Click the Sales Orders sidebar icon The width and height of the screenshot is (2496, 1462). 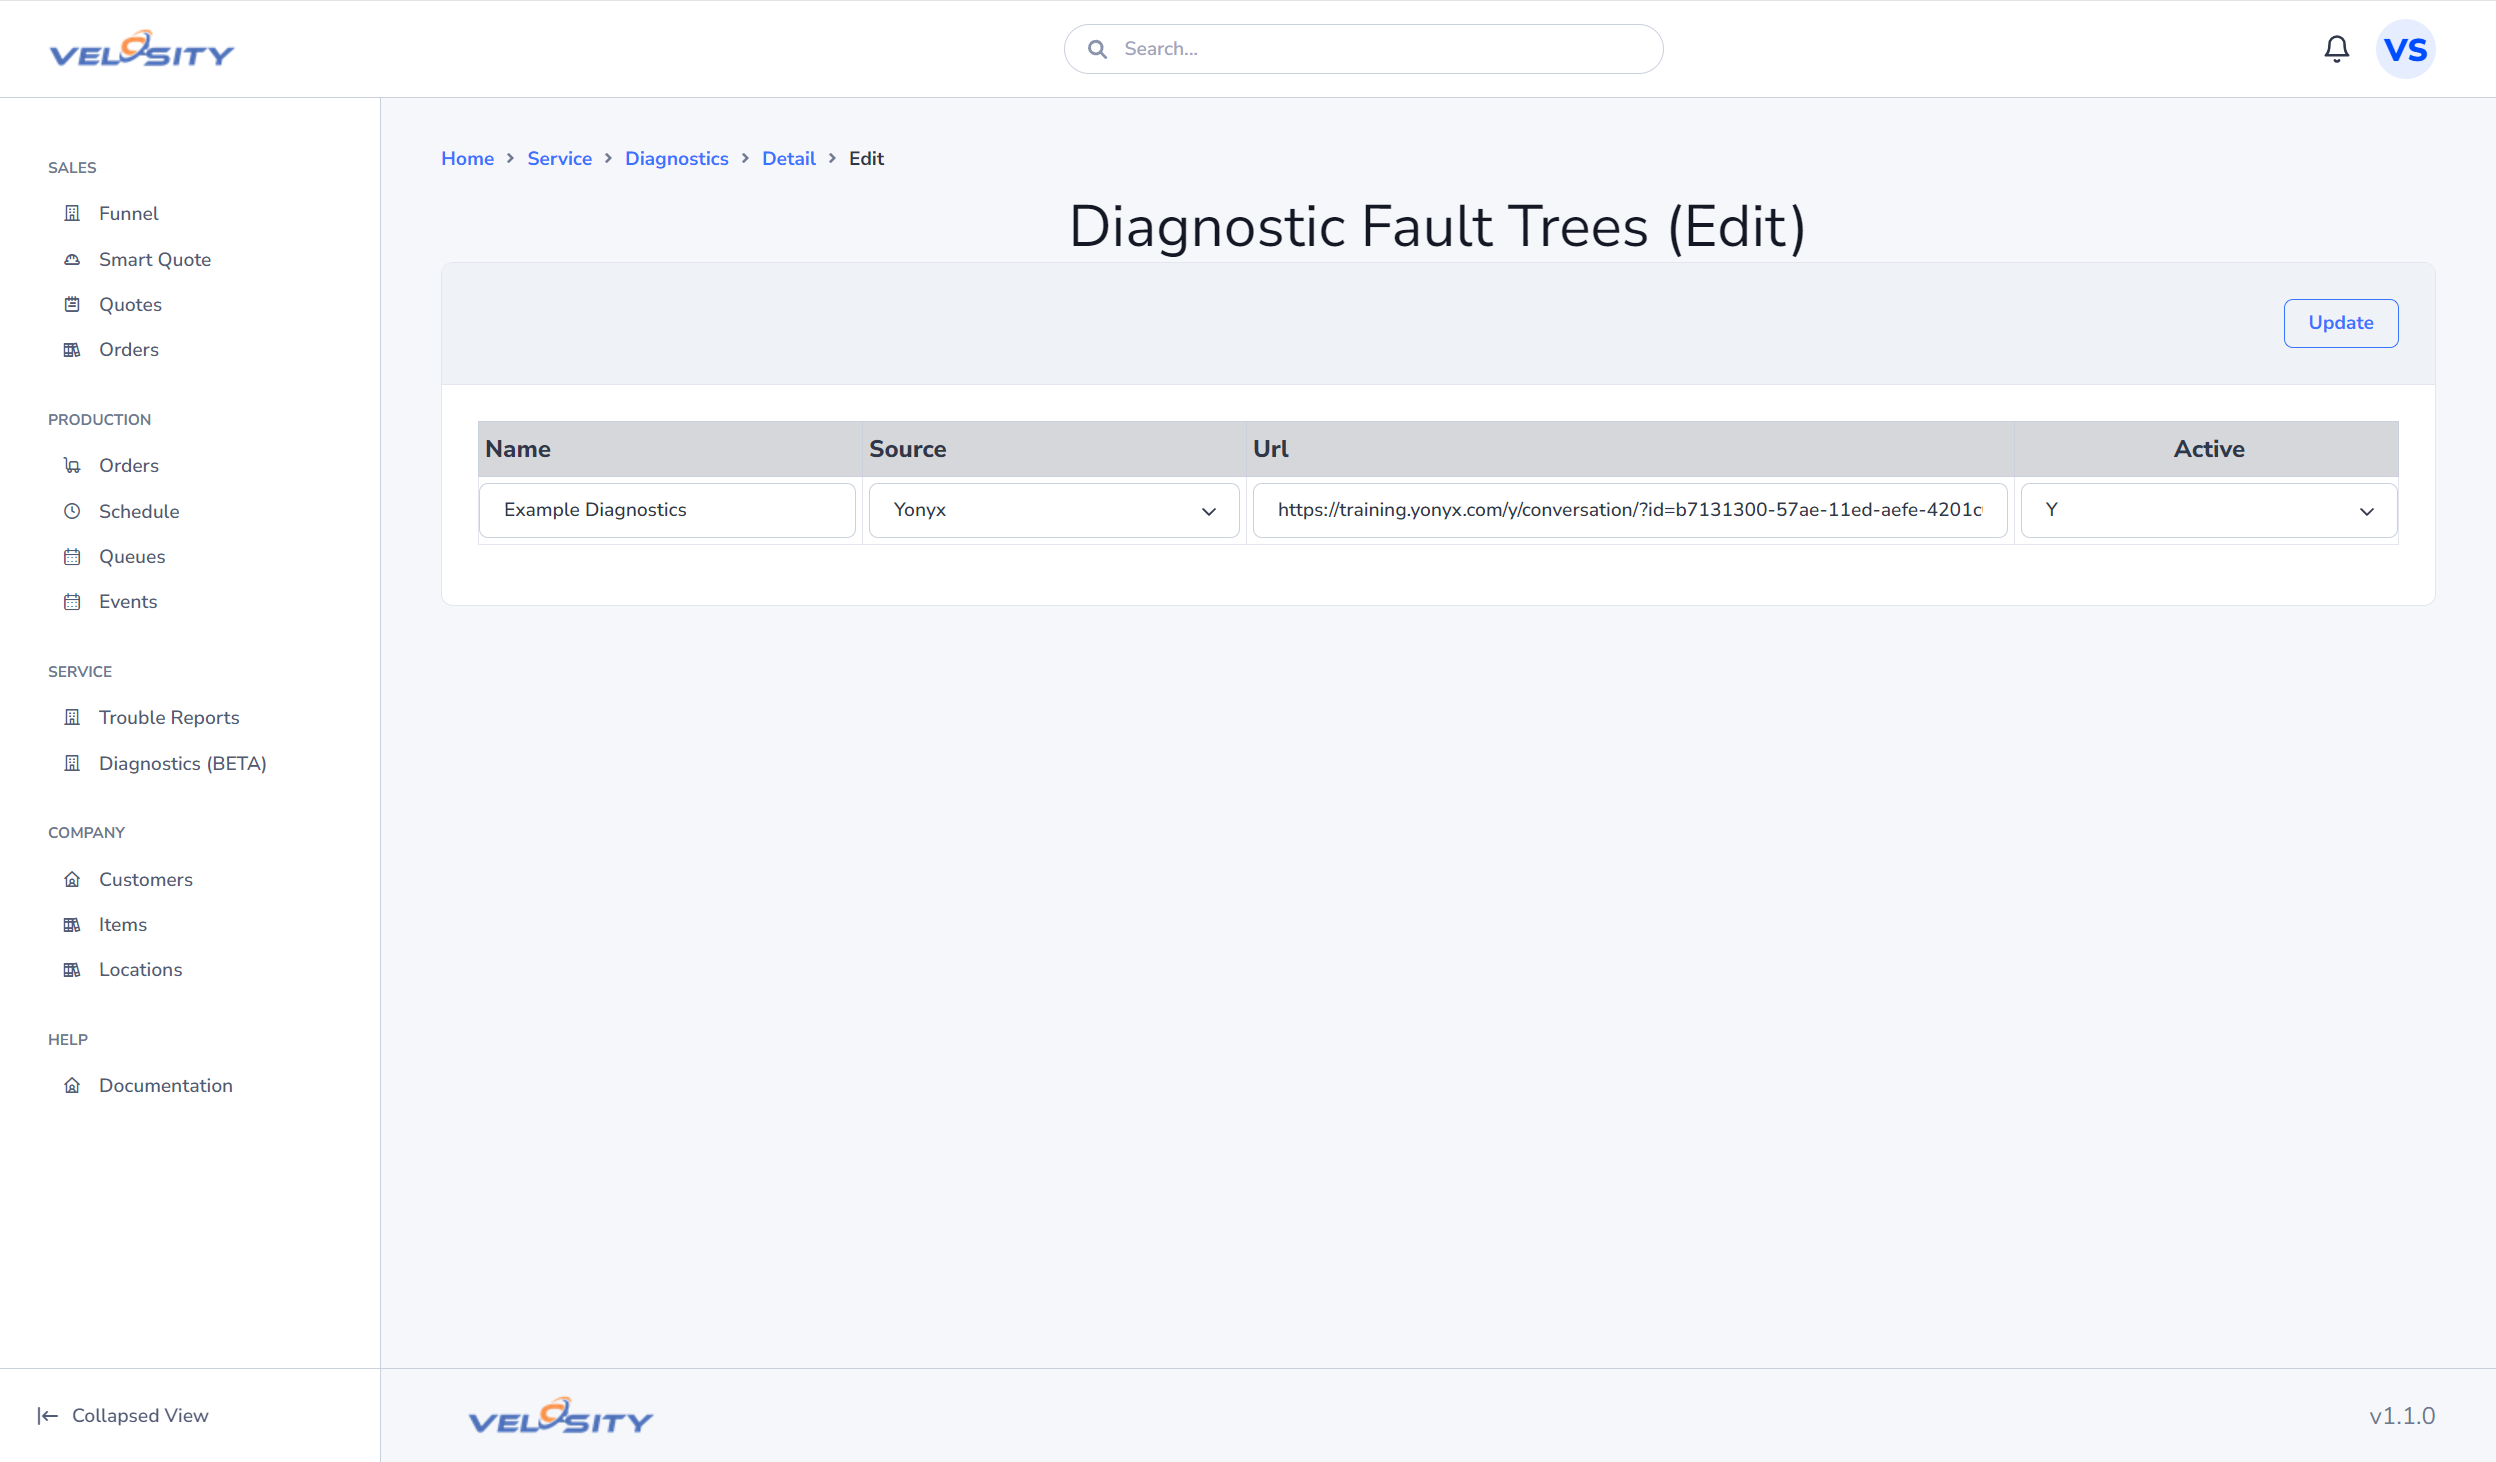pos(72,349)
